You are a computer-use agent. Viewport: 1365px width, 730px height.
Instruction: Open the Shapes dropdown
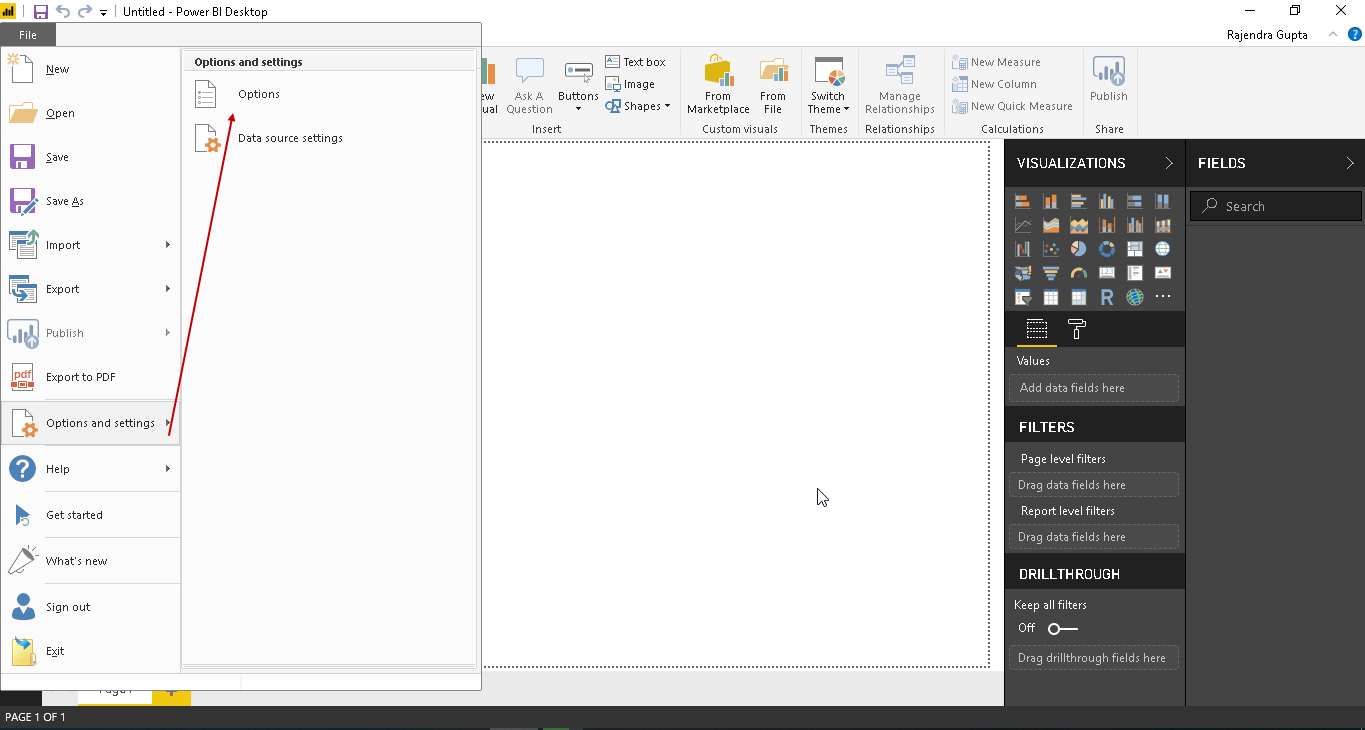639,106
